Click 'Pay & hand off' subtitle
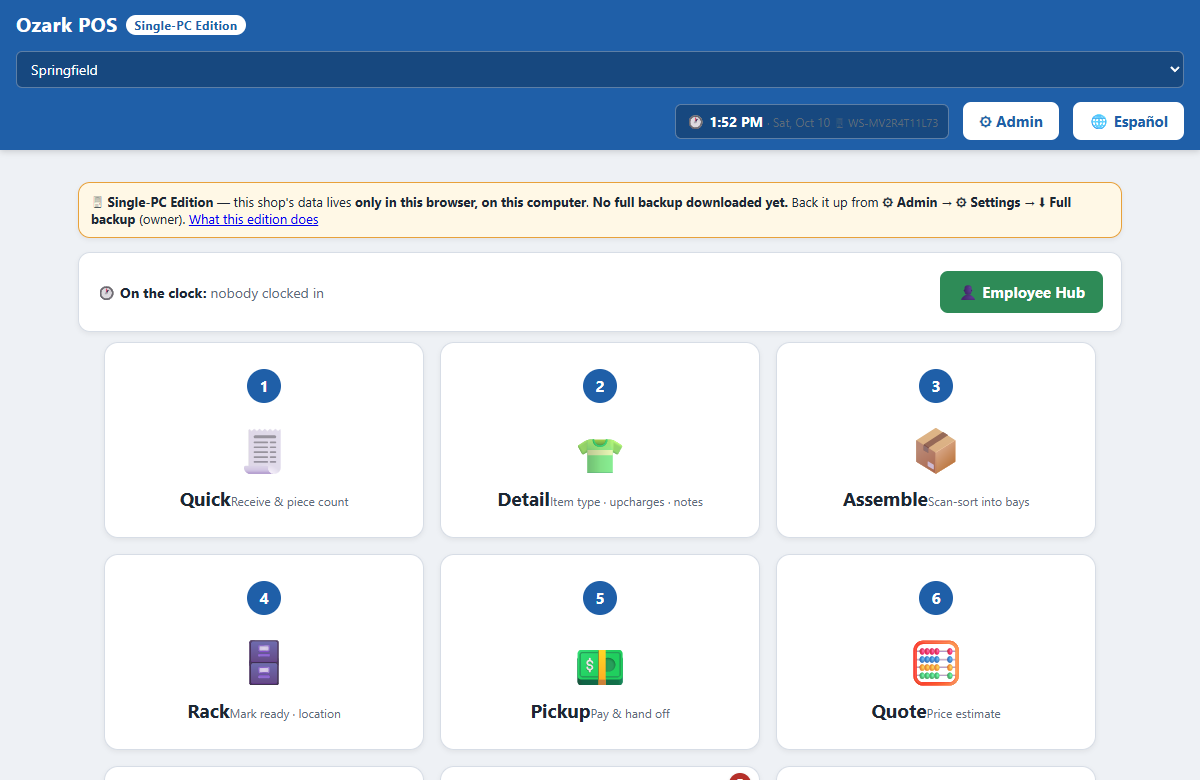 (x=631, y=714)
